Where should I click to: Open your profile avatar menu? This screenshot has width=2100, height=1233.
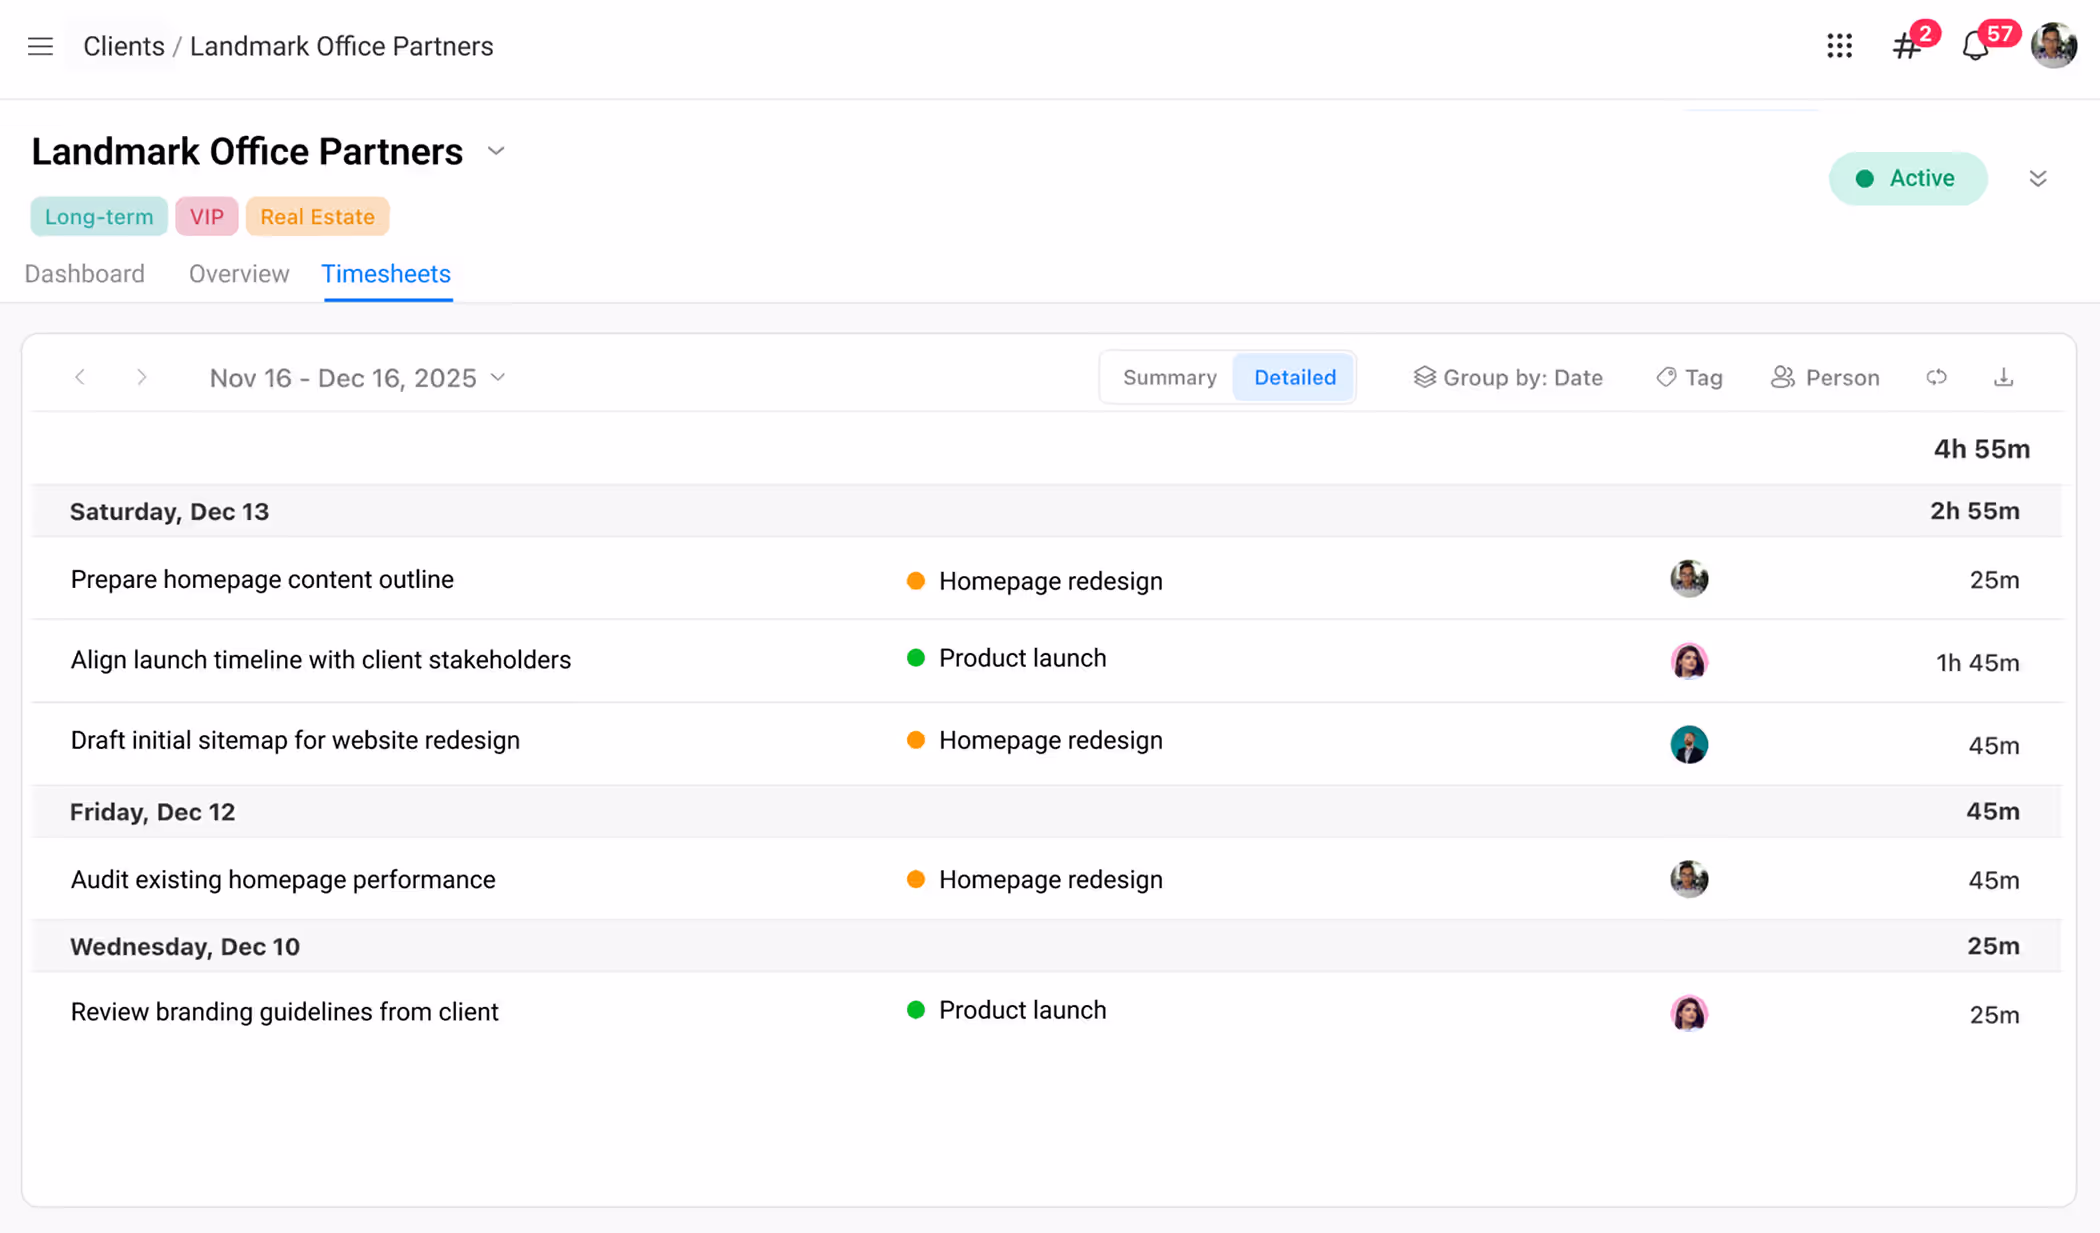coord(2054,45)
